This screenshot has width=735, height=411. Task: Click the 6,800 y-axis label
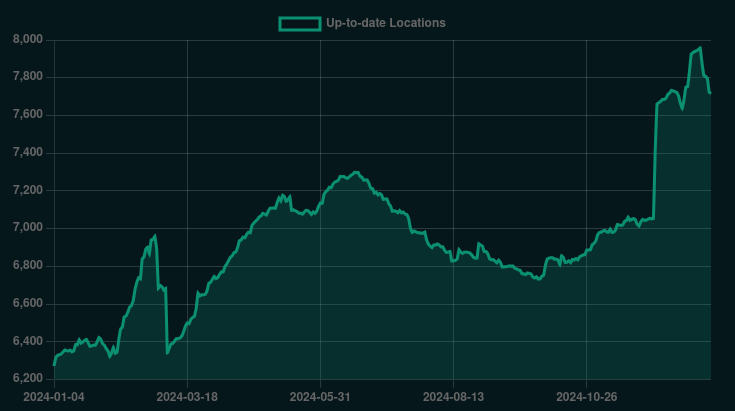tap(28, 266)
